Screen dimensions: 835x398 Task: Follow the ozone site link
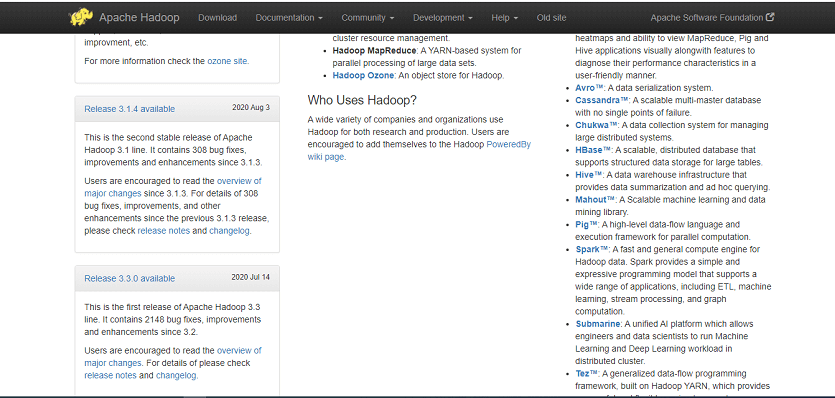(227, 61)
